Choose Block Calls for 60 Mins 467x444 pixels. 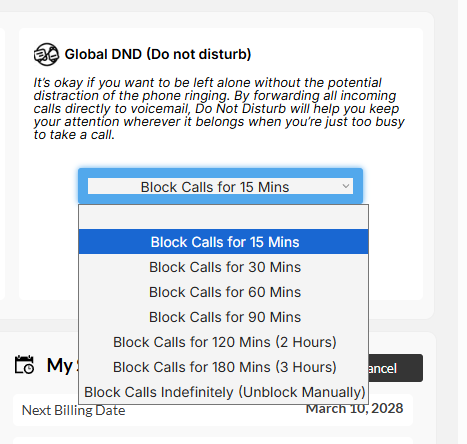click(223, 292)
